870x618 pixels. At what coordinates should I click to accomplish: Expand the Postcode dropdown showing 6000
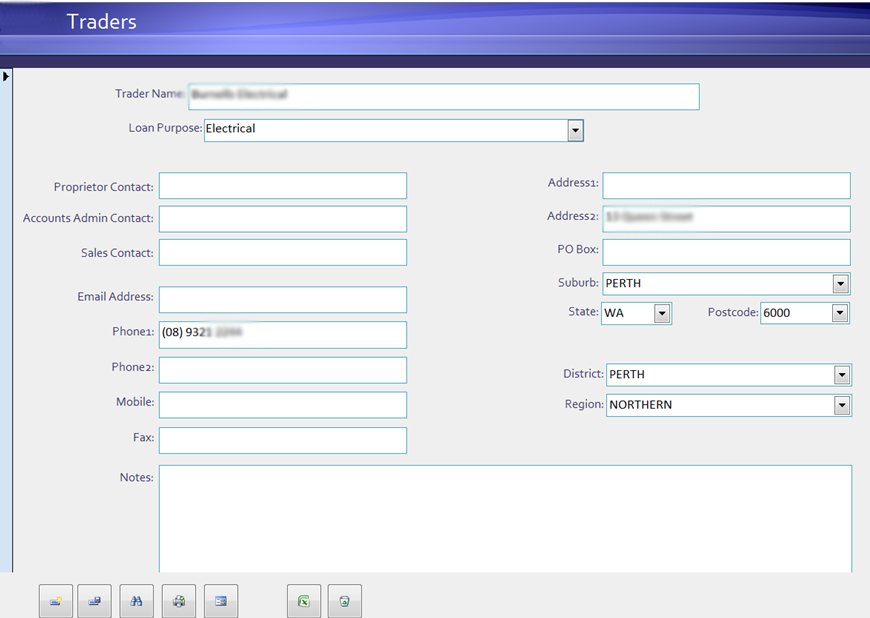tap(840, 313)
